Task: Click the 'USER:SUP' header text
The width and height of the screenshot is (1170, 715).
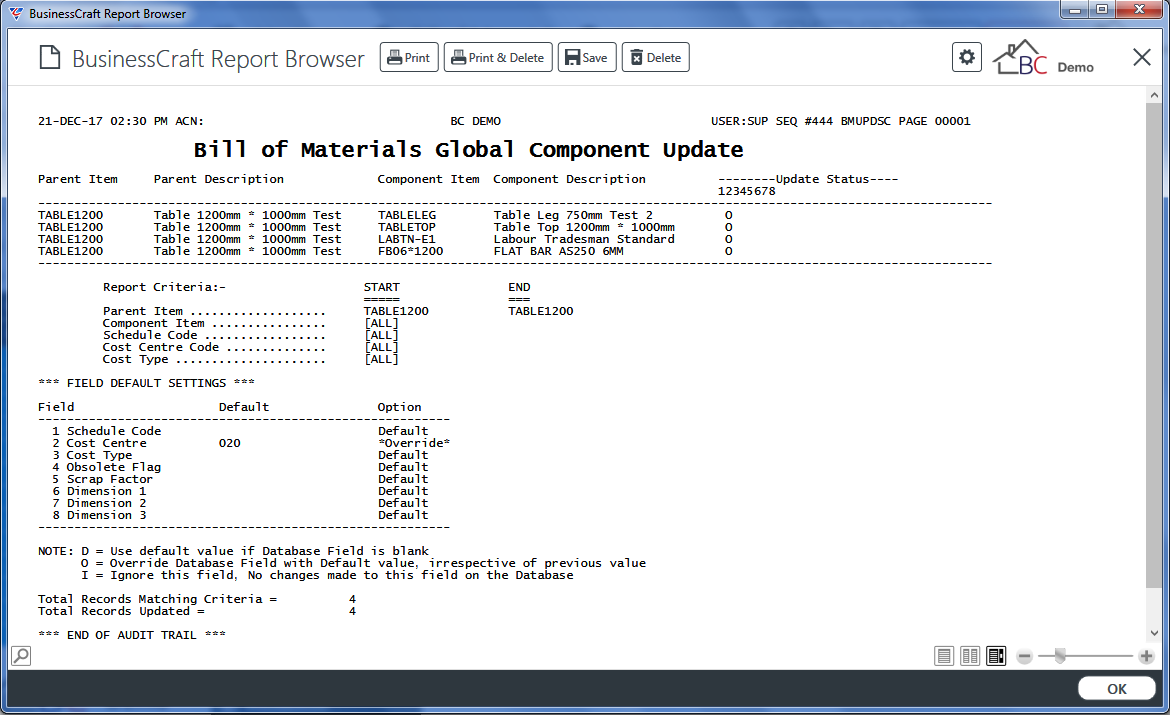Action: 739,121
